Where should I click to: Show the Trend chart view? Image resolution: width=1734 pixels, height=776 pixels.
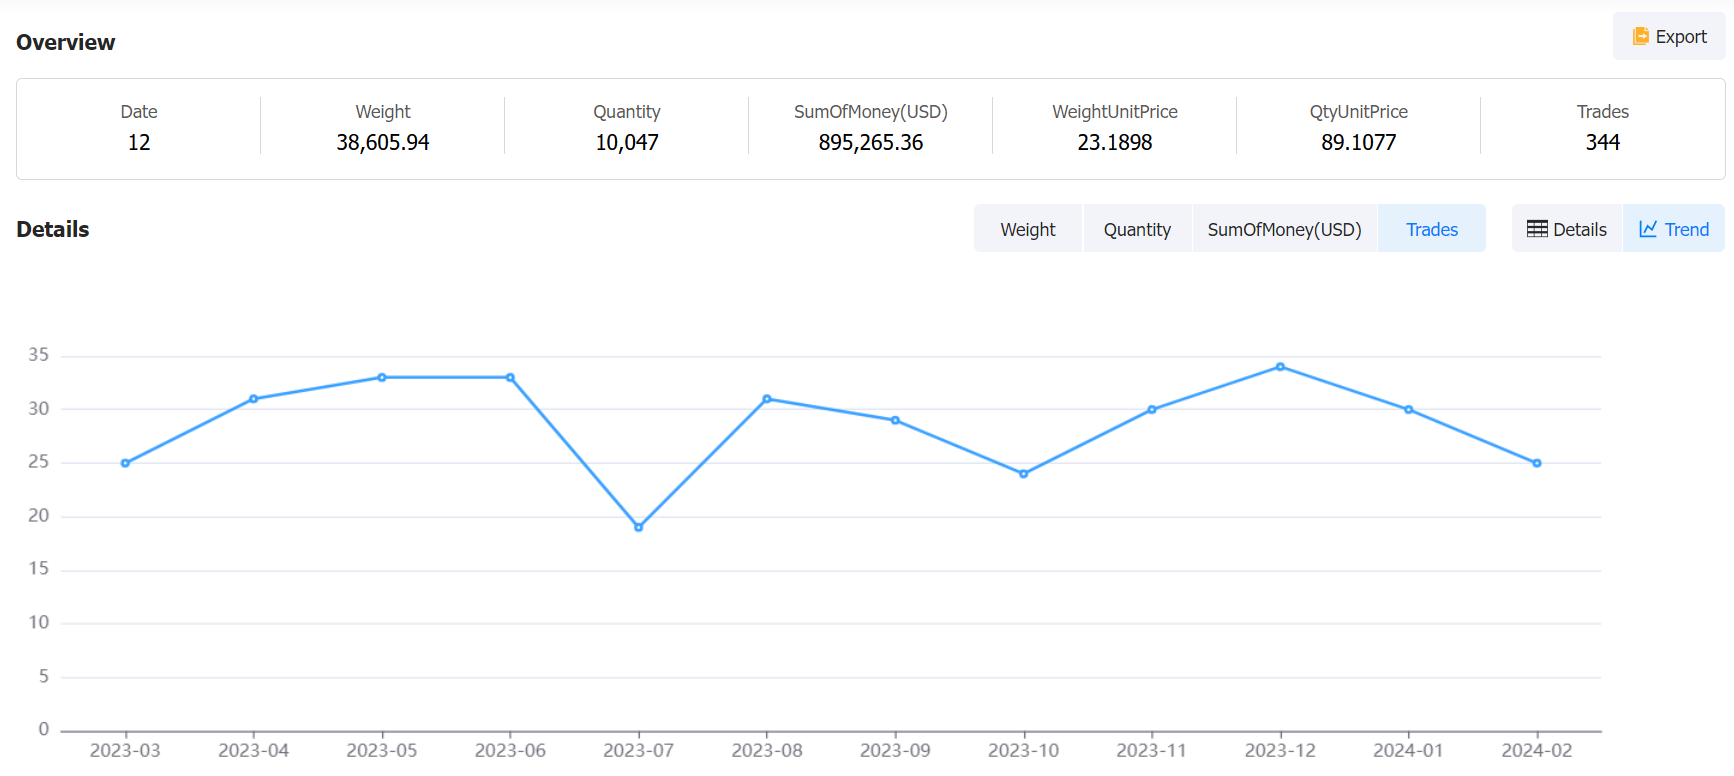[x=1674, y=229]
